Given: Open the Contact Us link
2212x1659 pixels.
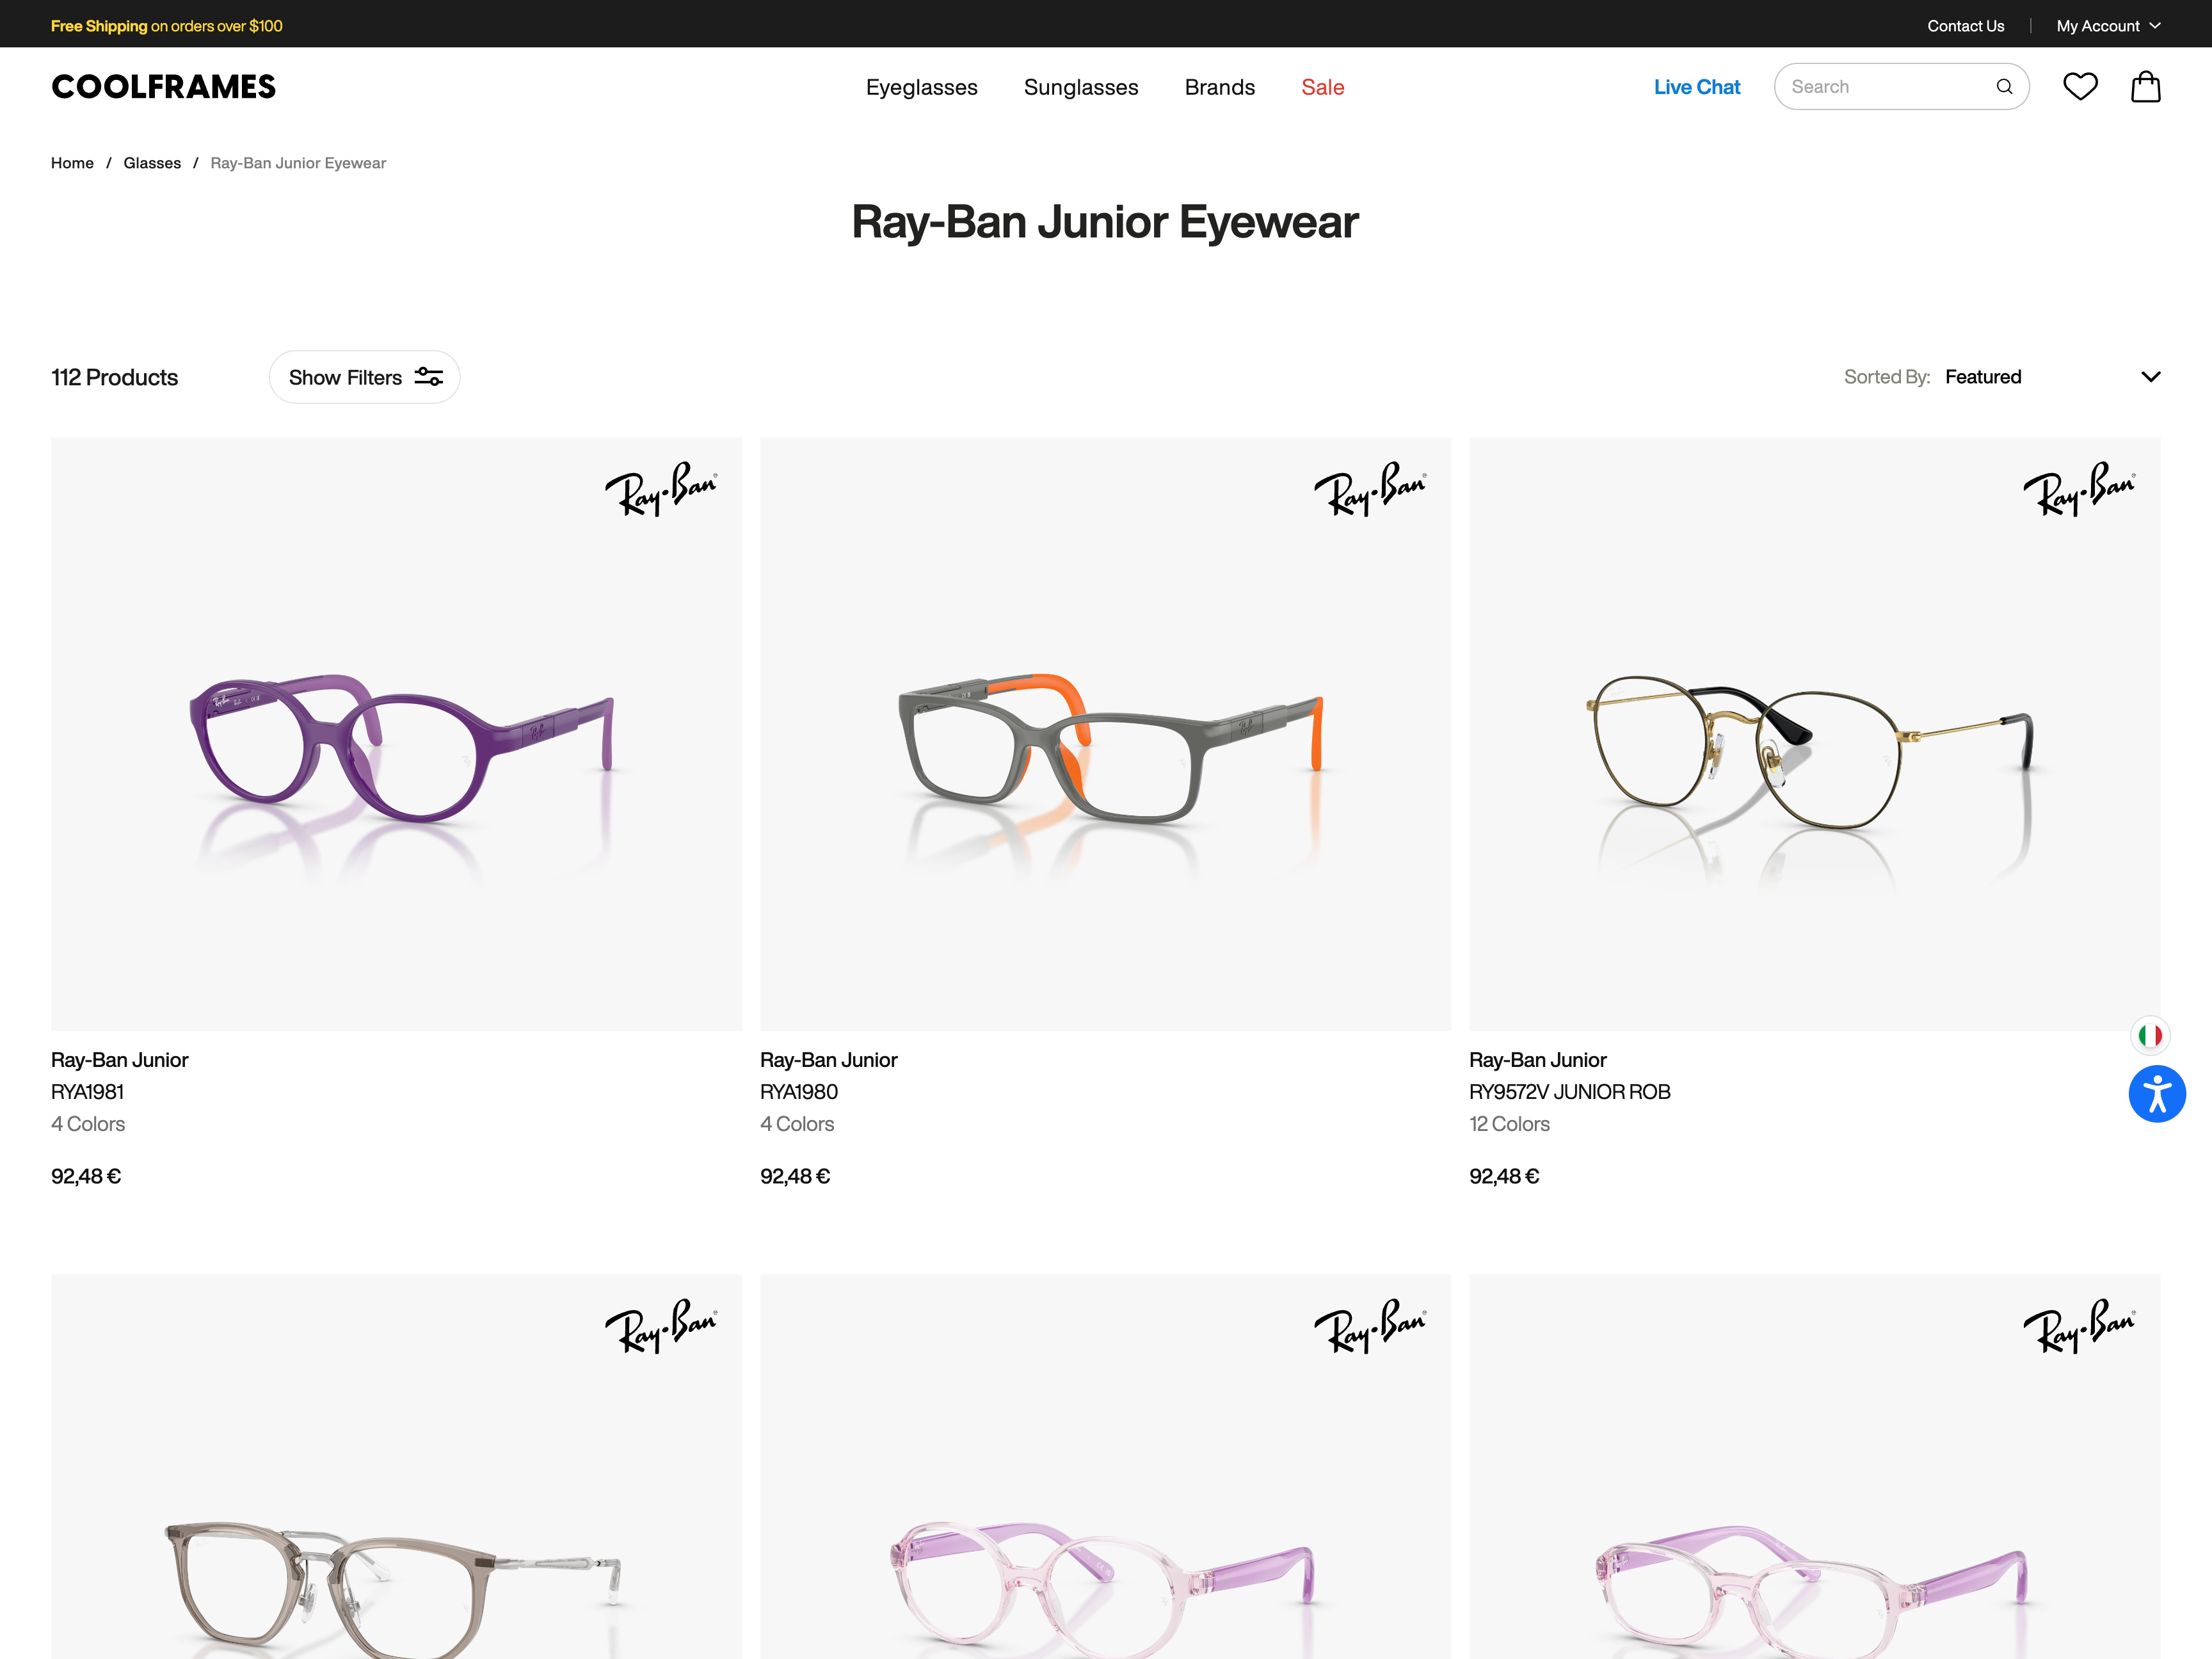Looking at the screenshot, I should point(1965,26).
